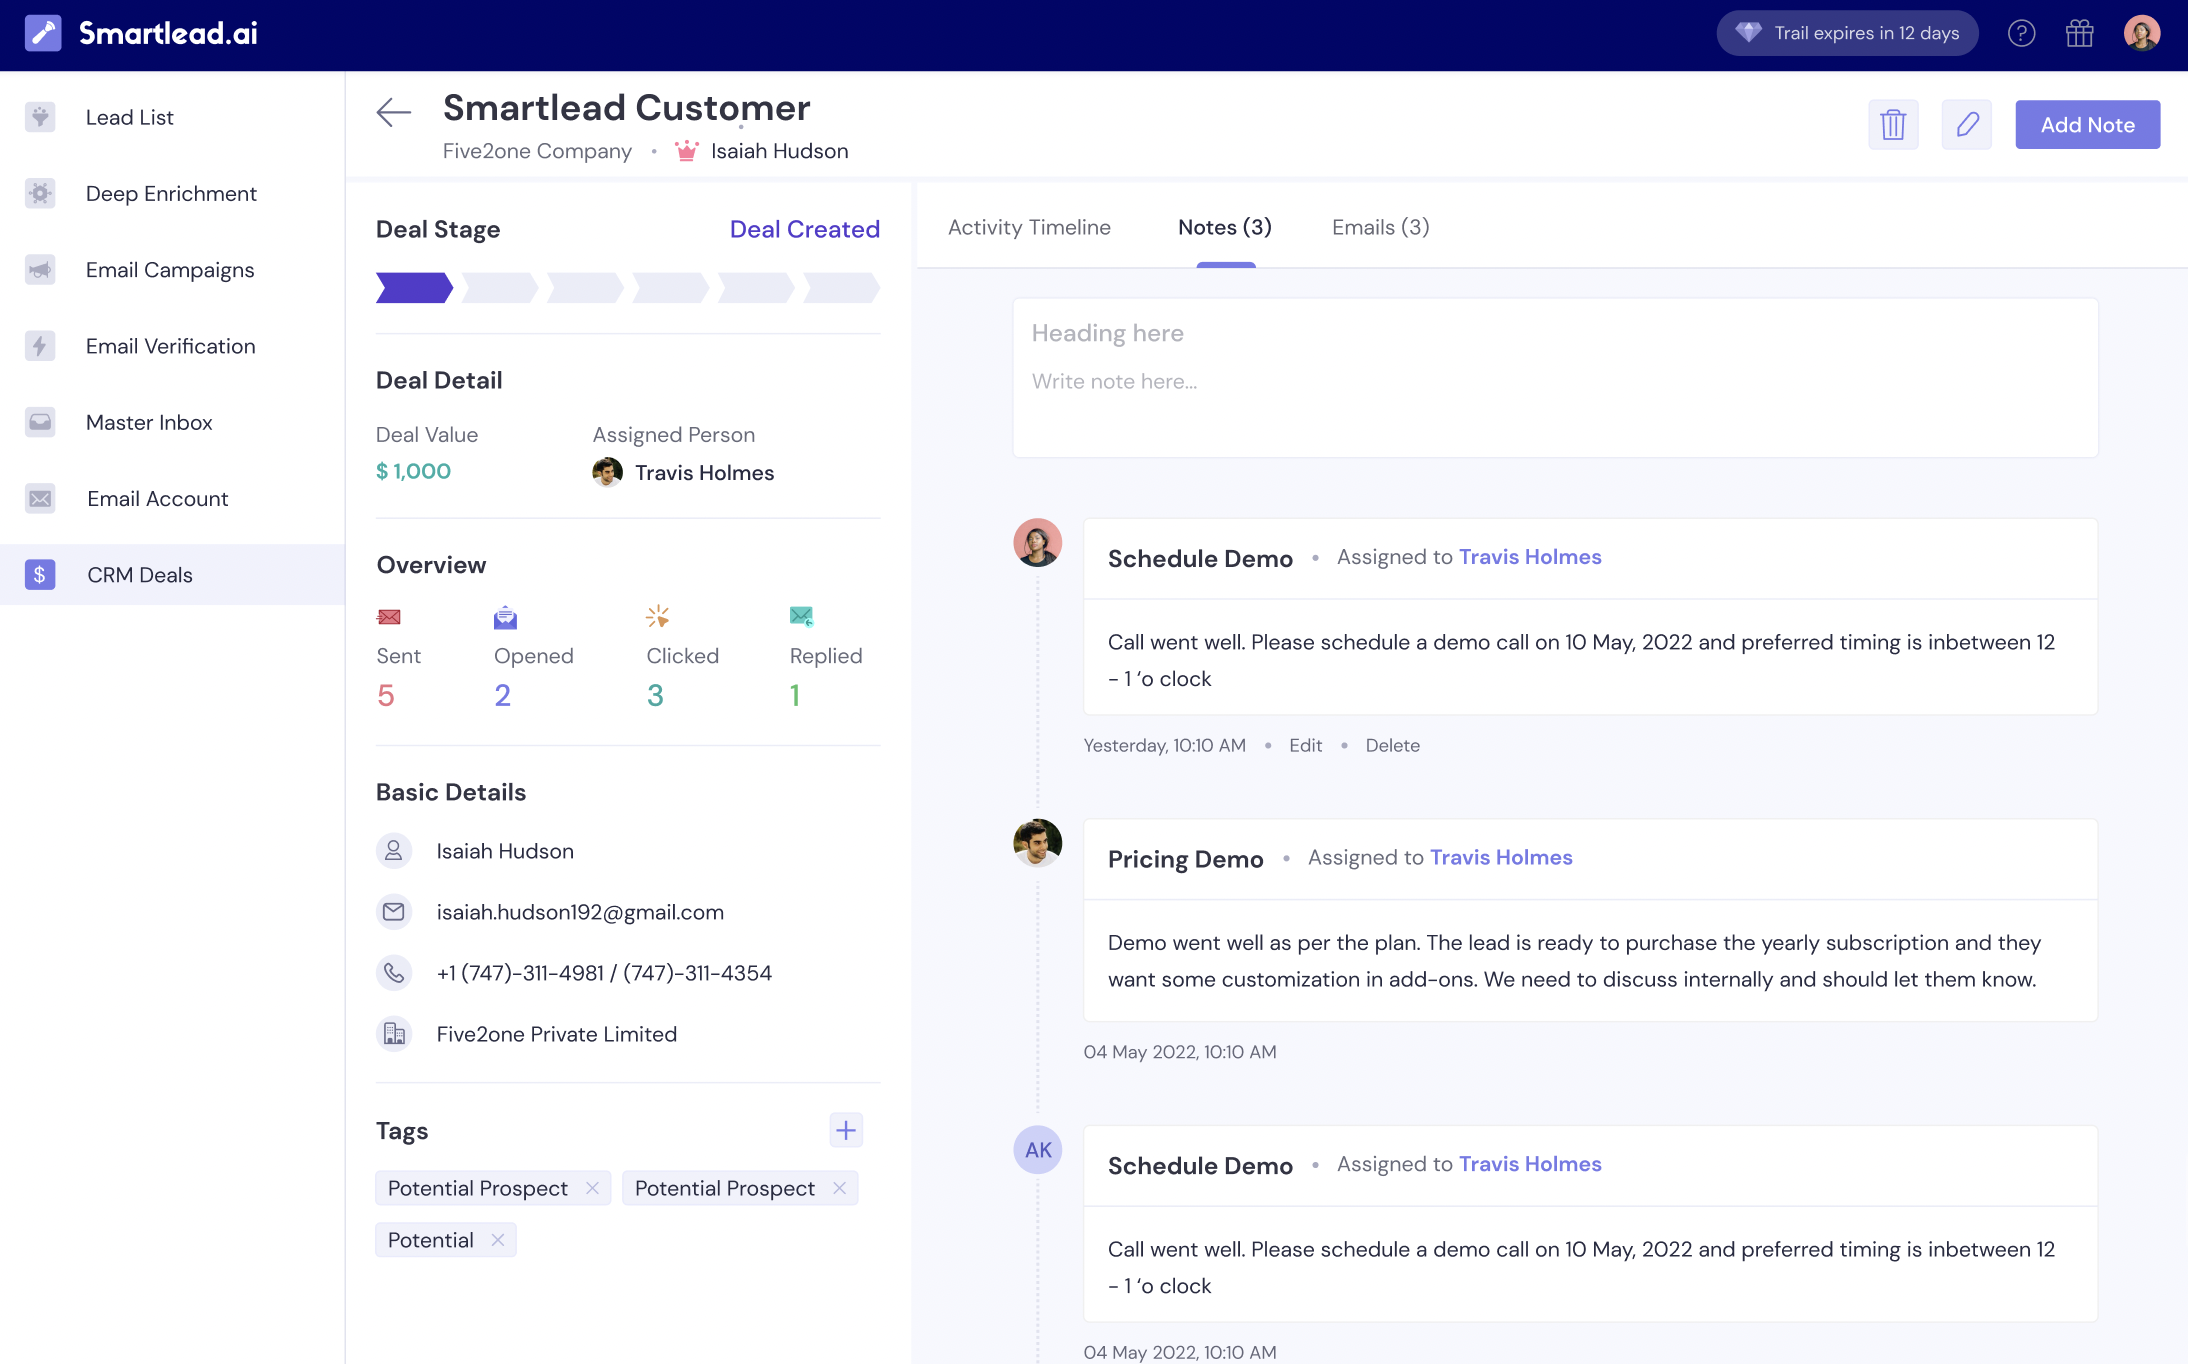
Task: Remove the Potential tag
Action: point(498,1239)
